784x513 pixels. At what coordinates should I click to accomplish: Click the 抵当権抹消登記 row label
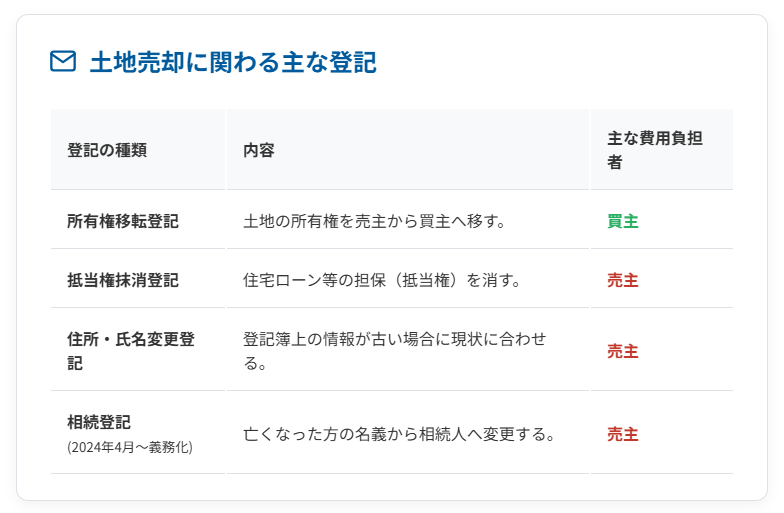[x=123, y=280]
